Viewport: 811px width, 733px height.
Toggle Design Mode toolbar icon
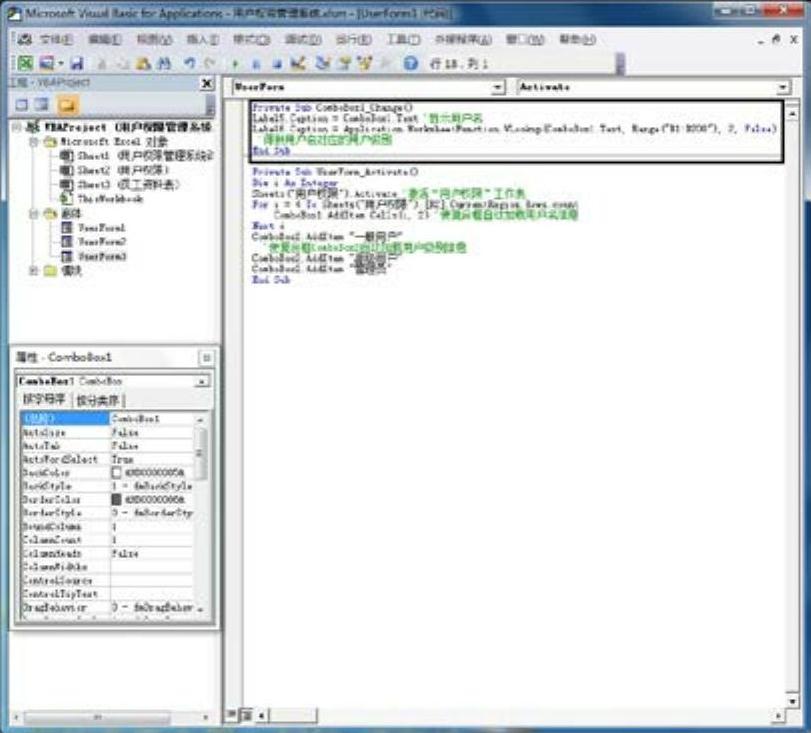coord(298,64)
